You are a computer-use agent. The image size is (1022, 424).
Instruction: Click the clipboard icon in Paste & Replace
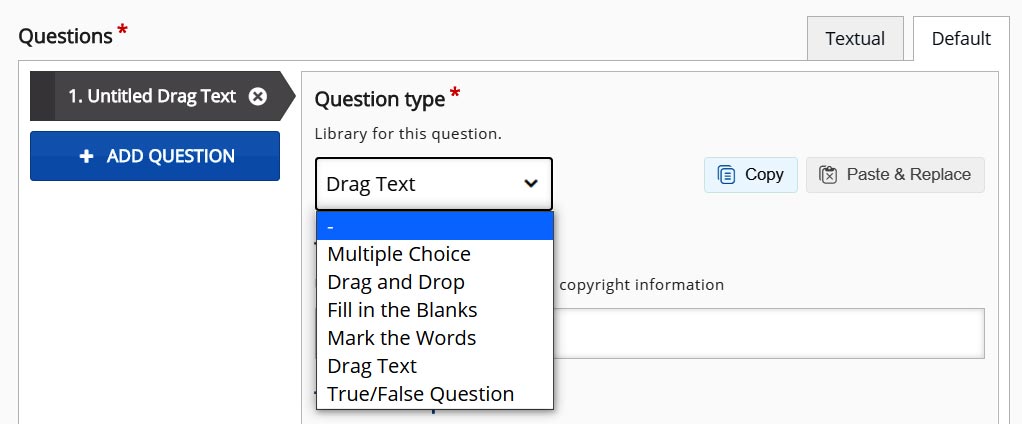click(x=827, y=175)
